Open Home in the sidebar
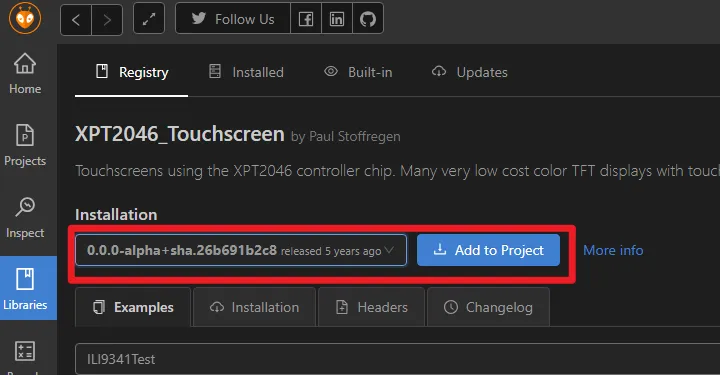 25,73
